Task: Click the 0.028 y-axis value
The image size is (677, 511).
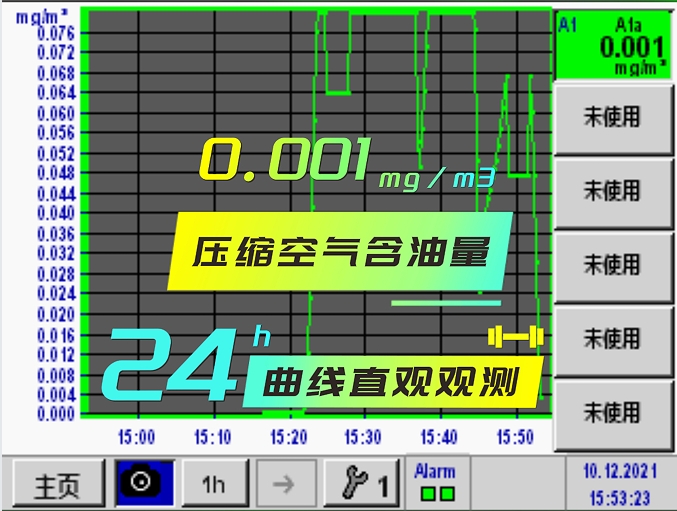Action: (56, 274)
